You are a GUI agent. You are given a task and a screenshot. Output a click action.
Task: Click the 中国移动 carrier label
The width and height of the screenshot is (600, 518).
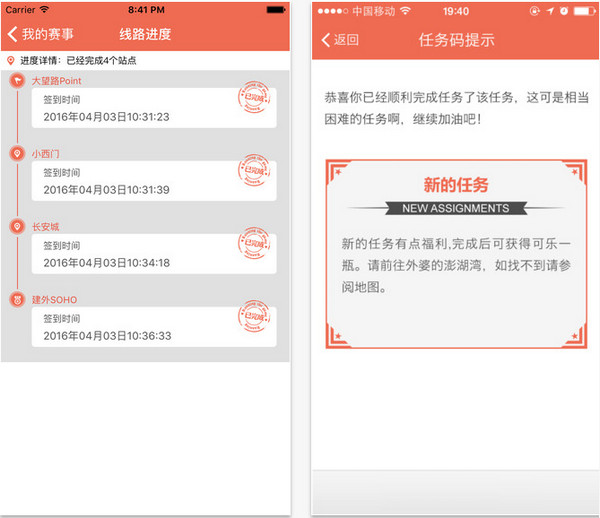[374, 11]
